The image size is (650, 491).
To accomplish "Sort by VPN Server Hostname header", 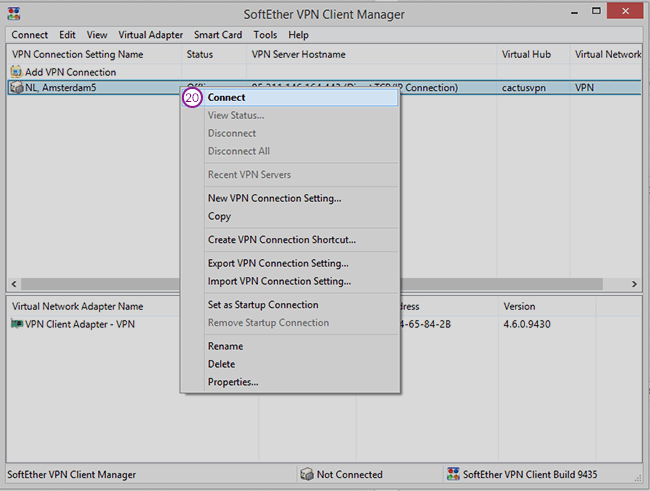I will point(371,54).
